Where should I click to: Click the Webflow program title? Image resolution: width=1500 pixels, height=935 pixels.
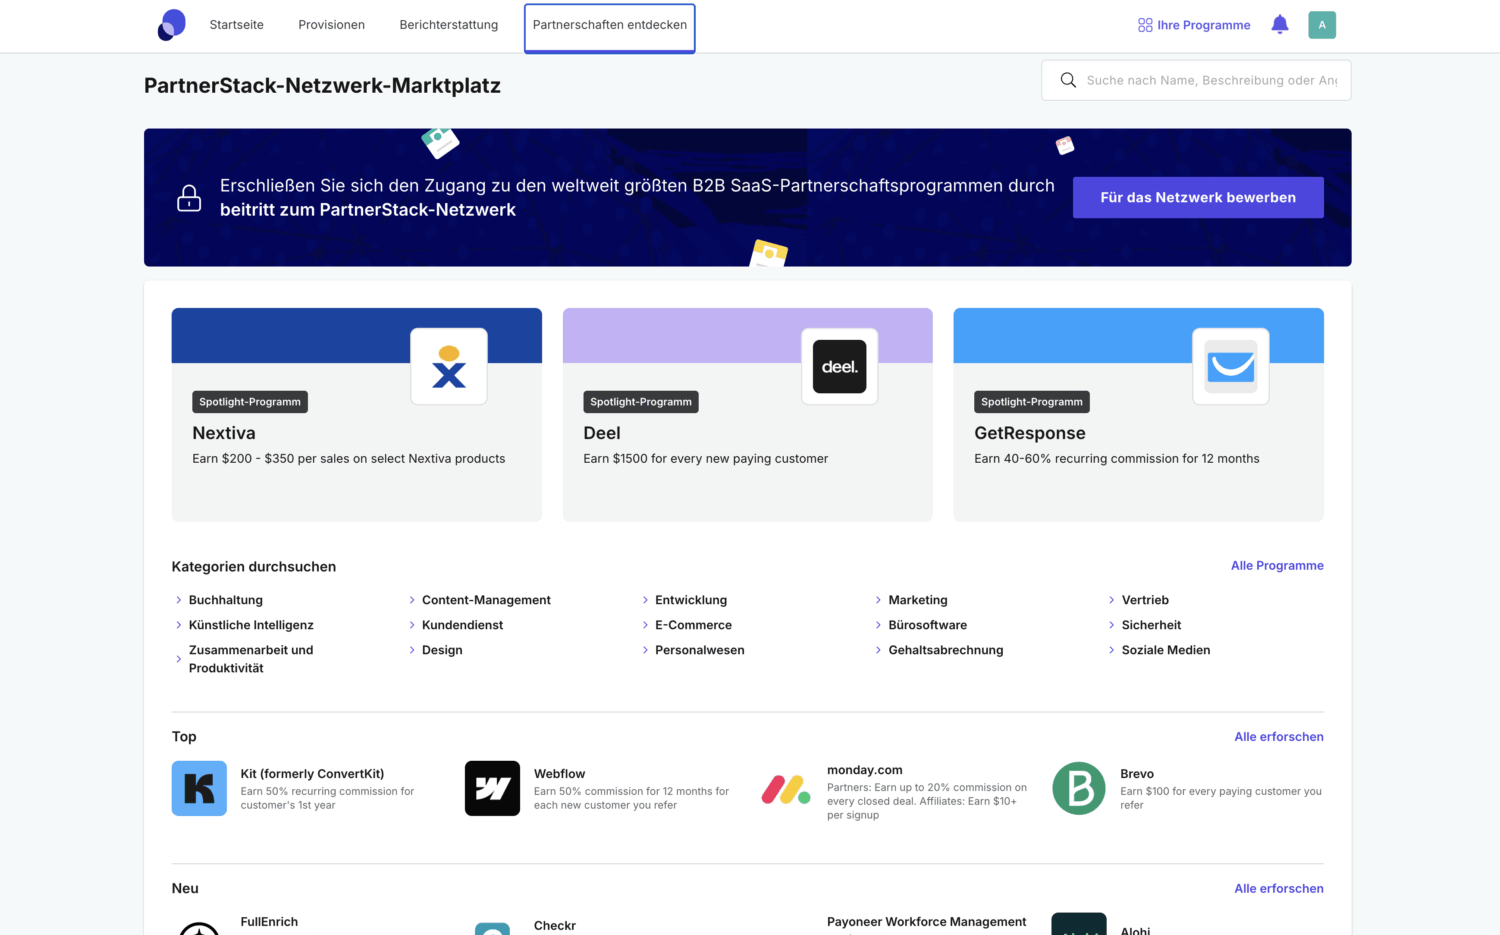click(559, 774)
